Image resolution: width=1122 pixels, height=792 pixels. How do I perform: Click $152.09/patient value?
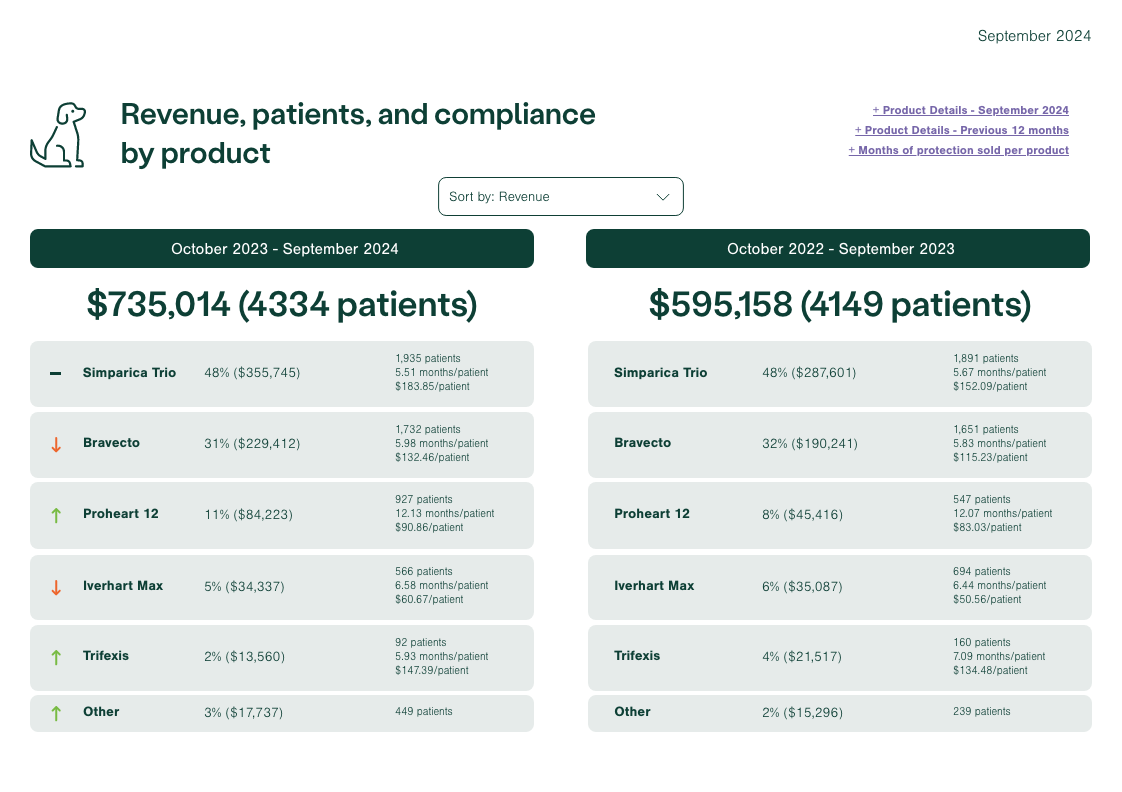pos(990,386)
